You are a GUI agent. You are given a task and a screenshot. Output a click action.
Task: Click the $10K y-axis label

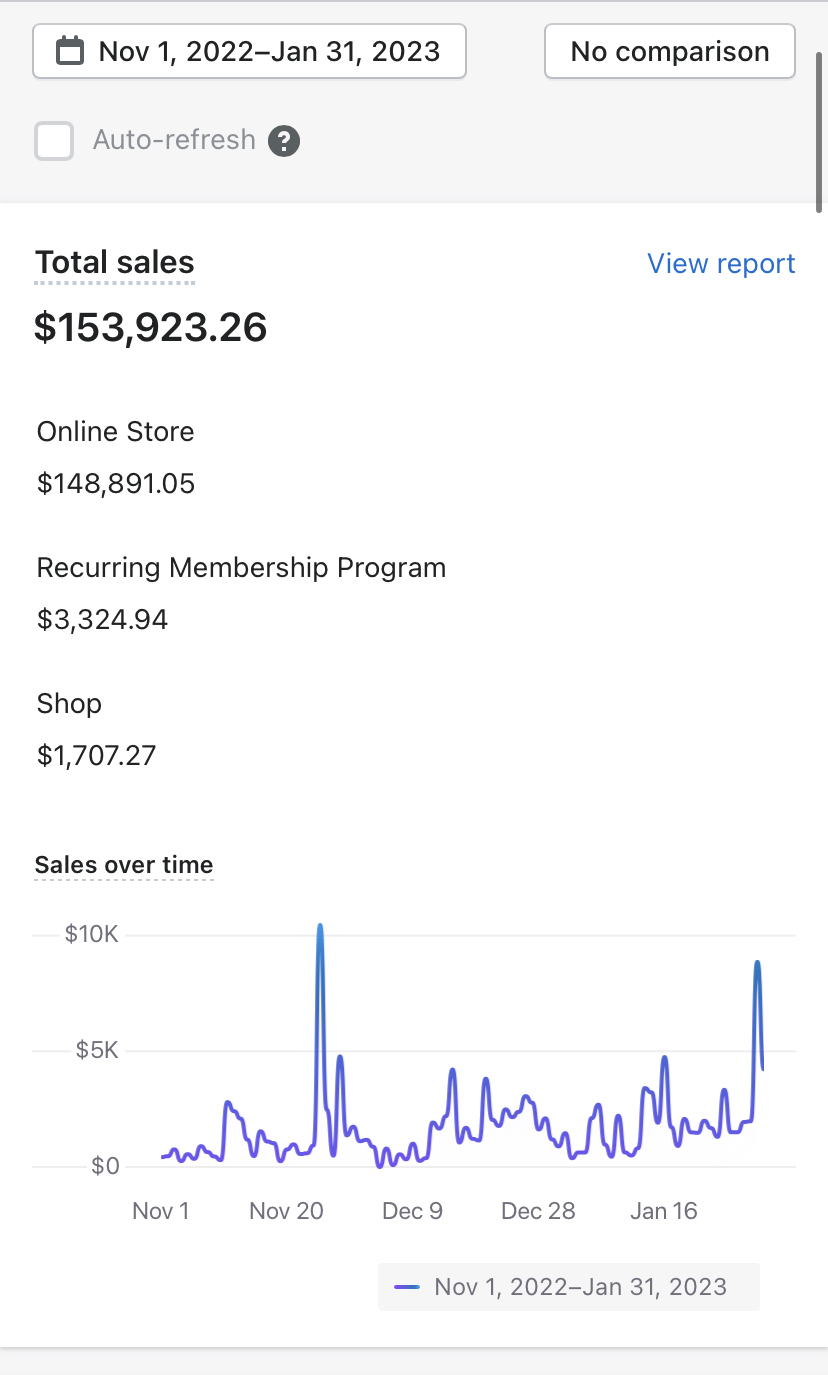(92, 935)
